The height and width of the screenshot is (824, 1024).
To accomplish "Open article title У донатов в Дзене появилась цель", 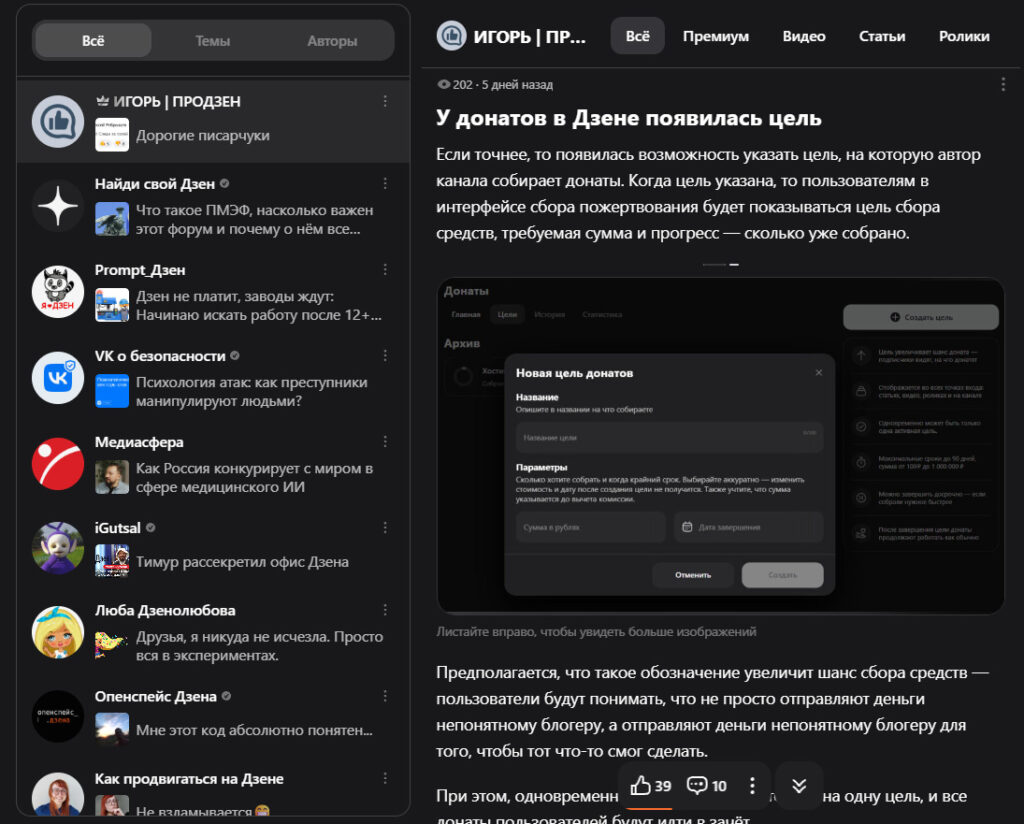I will click(x=629, y=118).
